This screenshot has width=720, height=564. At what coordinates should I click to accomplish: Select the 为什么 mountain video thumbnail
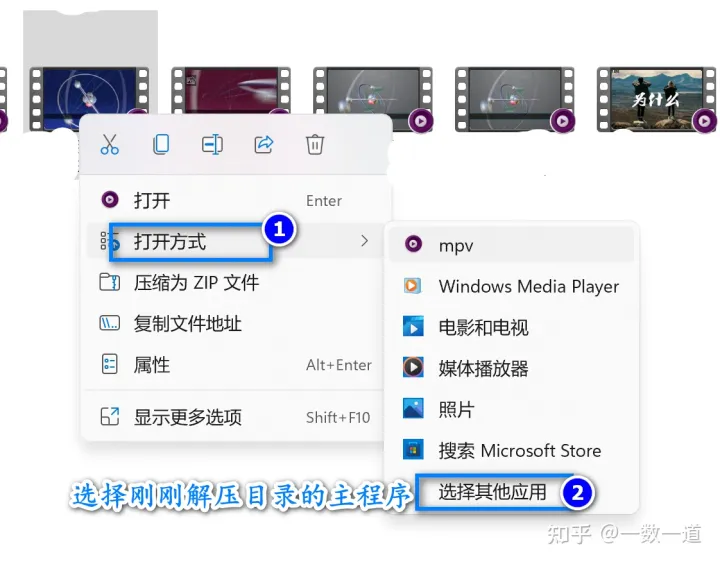pyautogui.click(x=657, y=99)
